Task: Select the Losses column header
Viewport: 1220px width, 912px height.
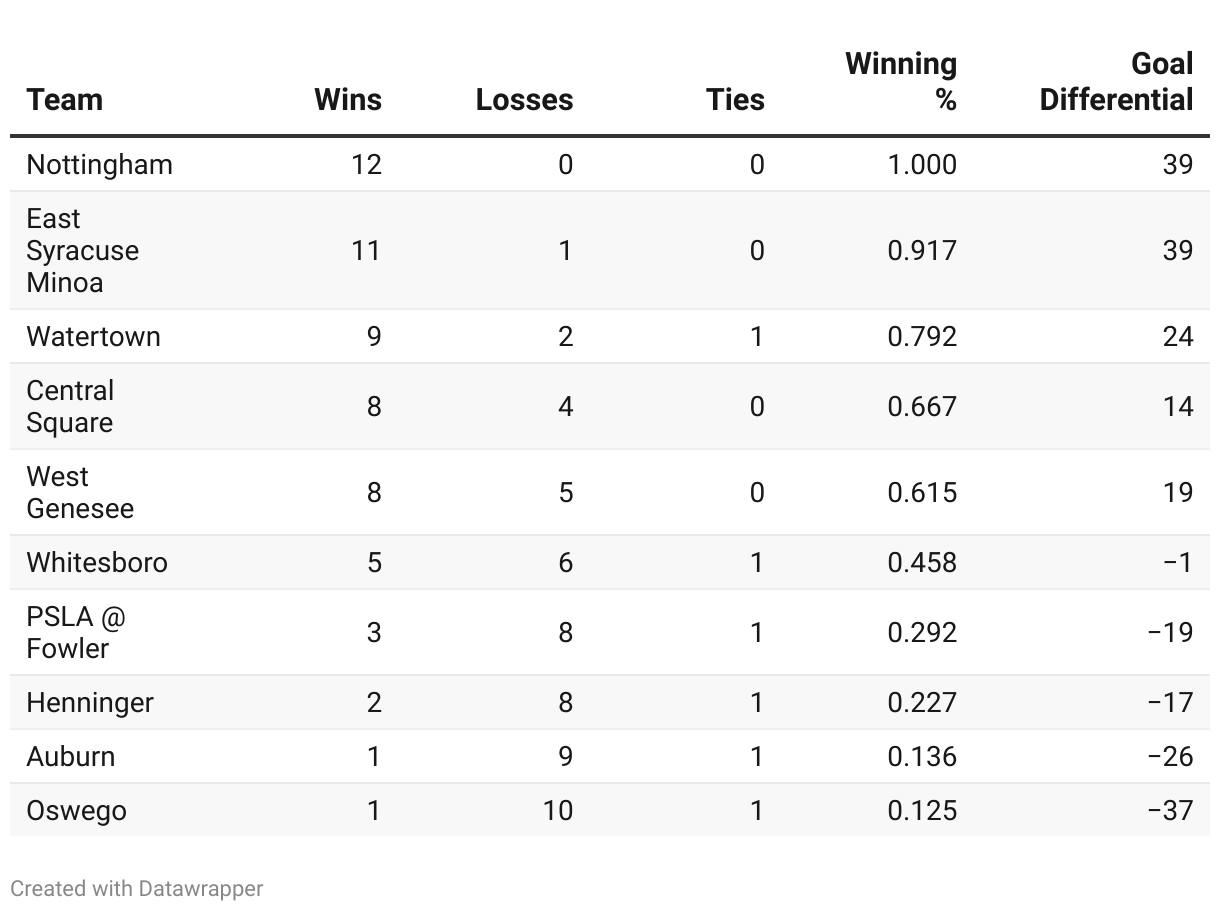Action: coord(524,100)
